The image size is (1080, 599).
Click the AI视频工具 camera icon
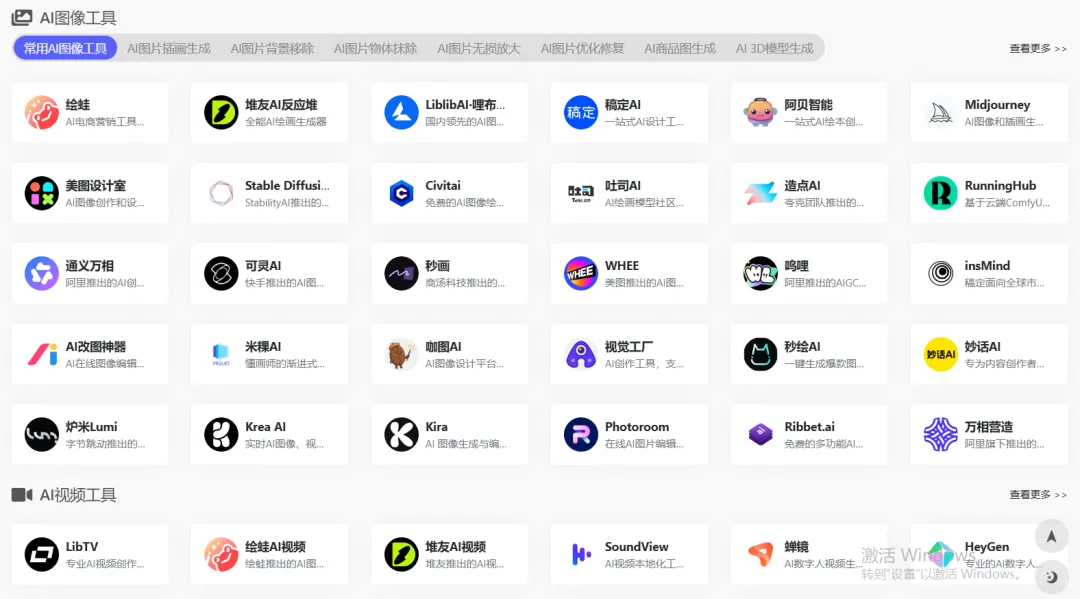(22, 495)
